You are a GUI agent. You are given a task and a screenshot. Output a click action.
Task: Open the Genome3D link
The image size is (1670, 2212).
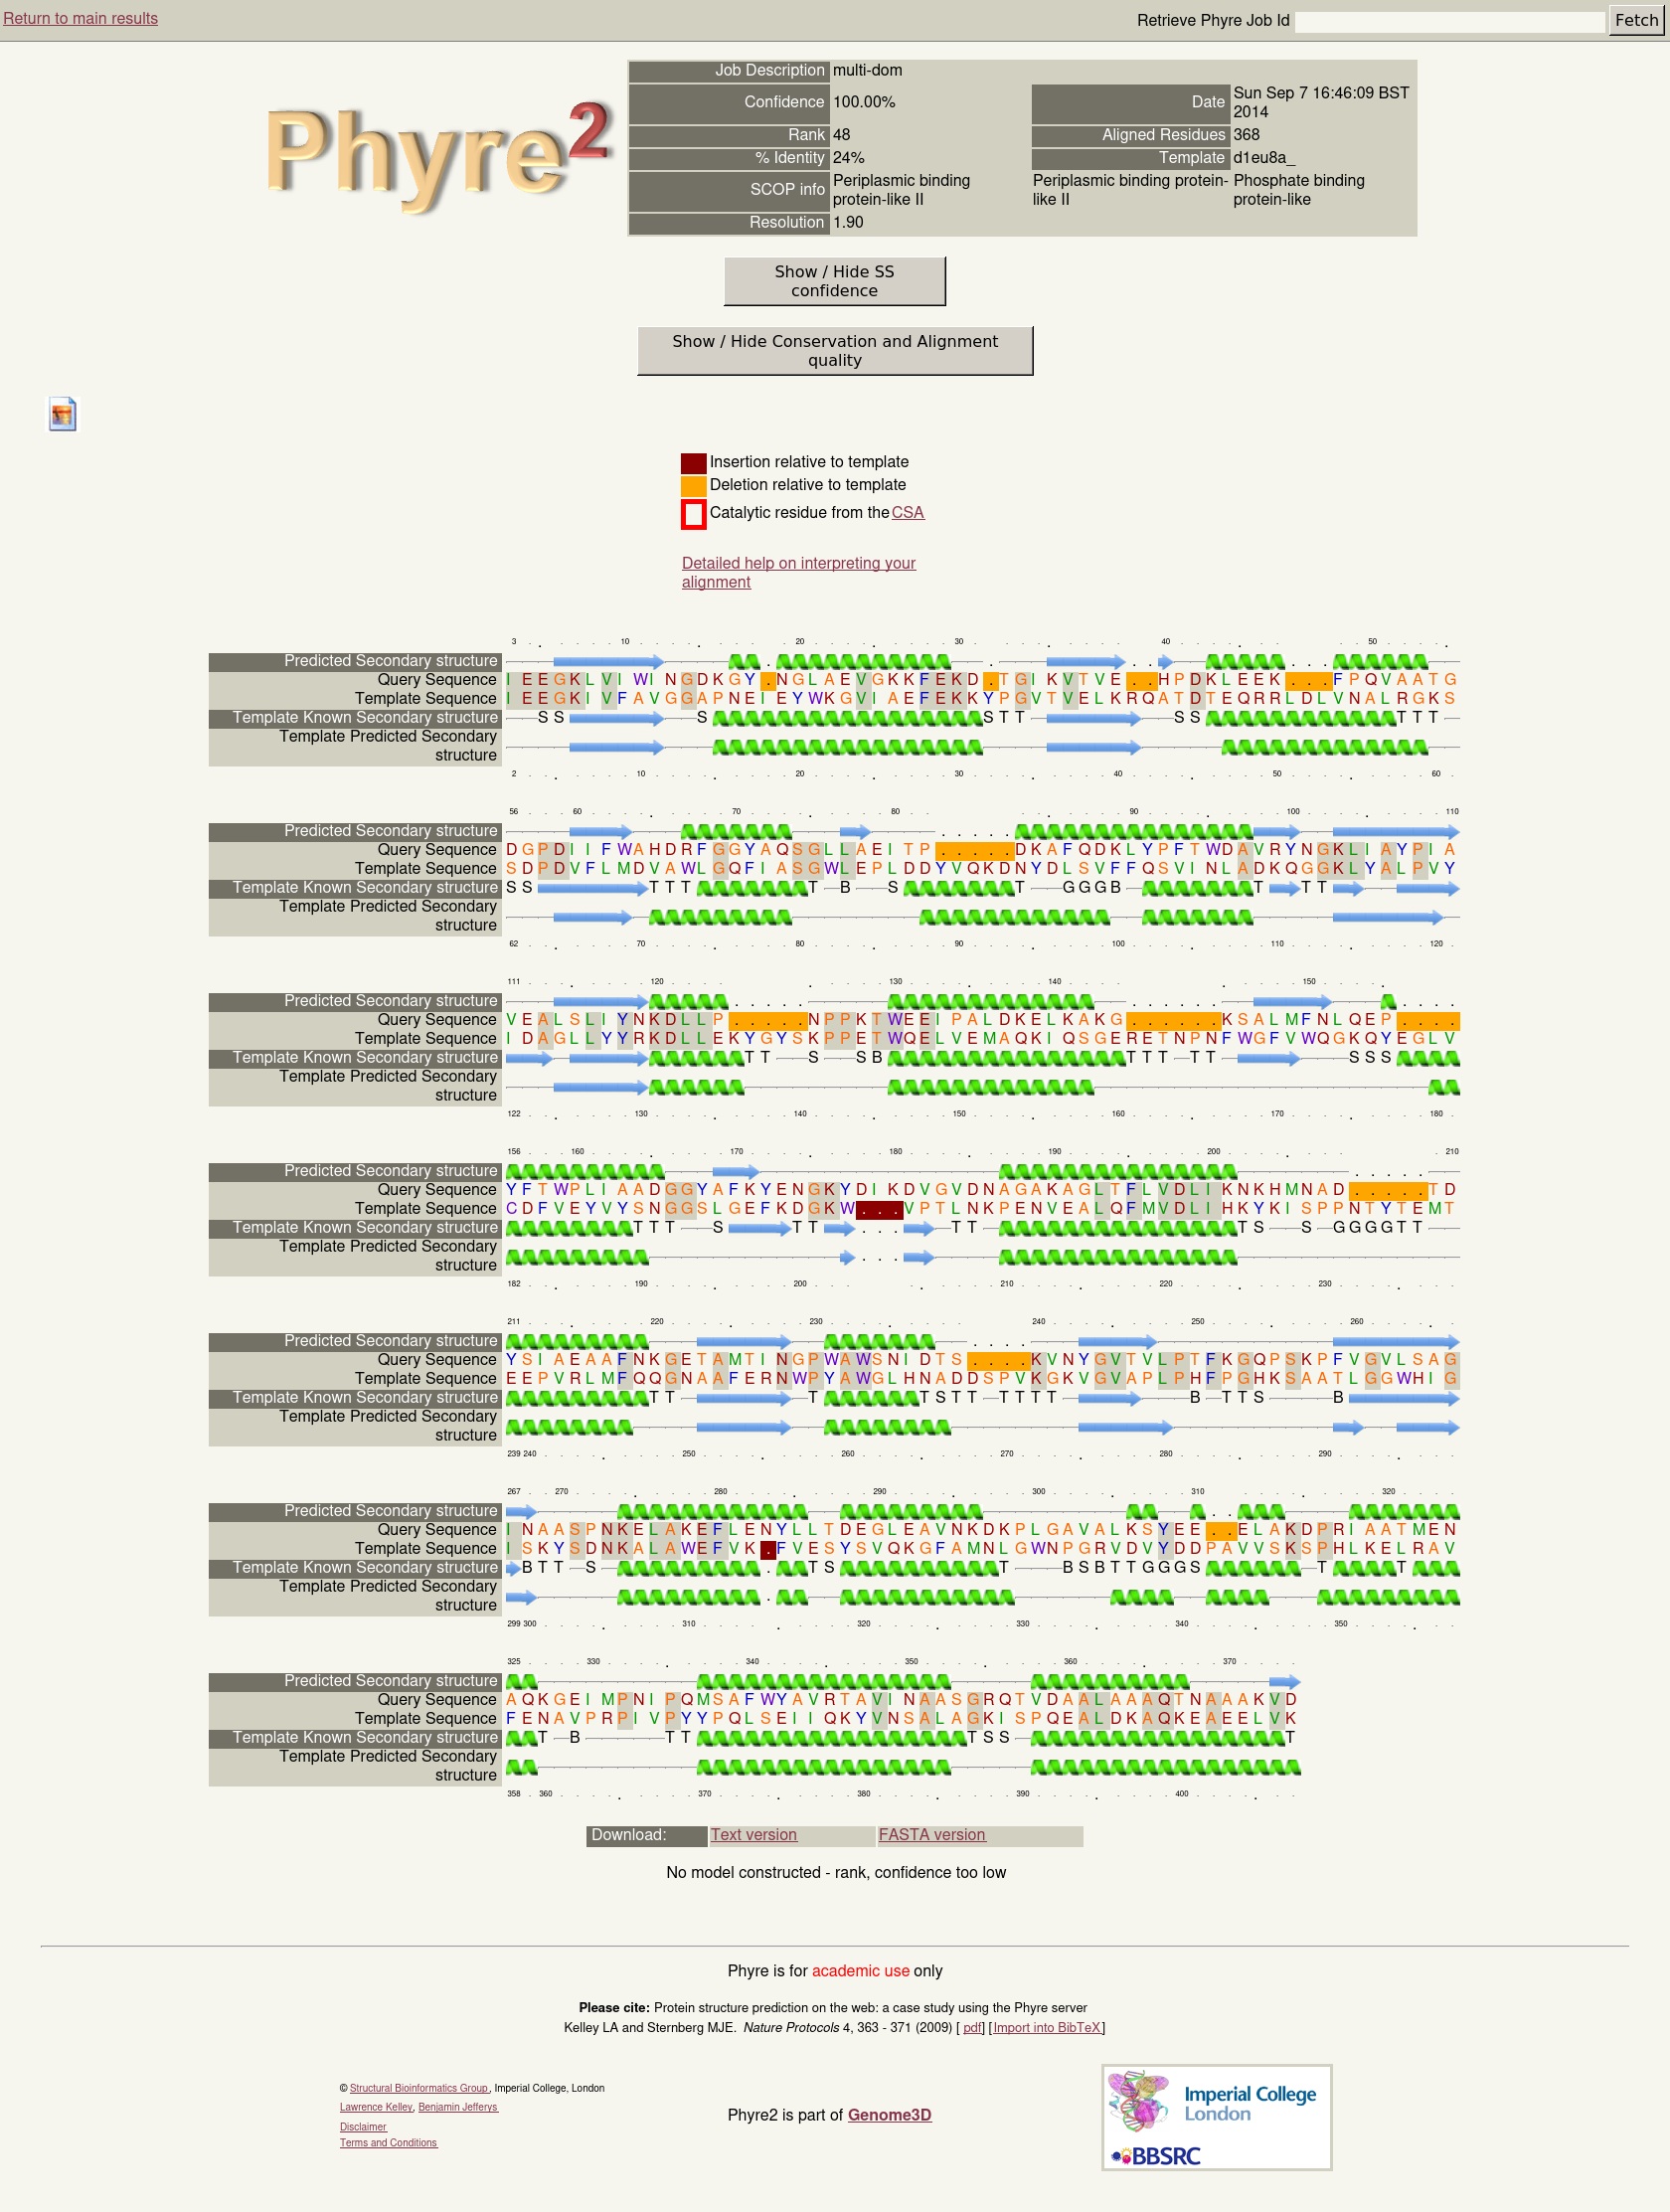[x=889, y=2114]
